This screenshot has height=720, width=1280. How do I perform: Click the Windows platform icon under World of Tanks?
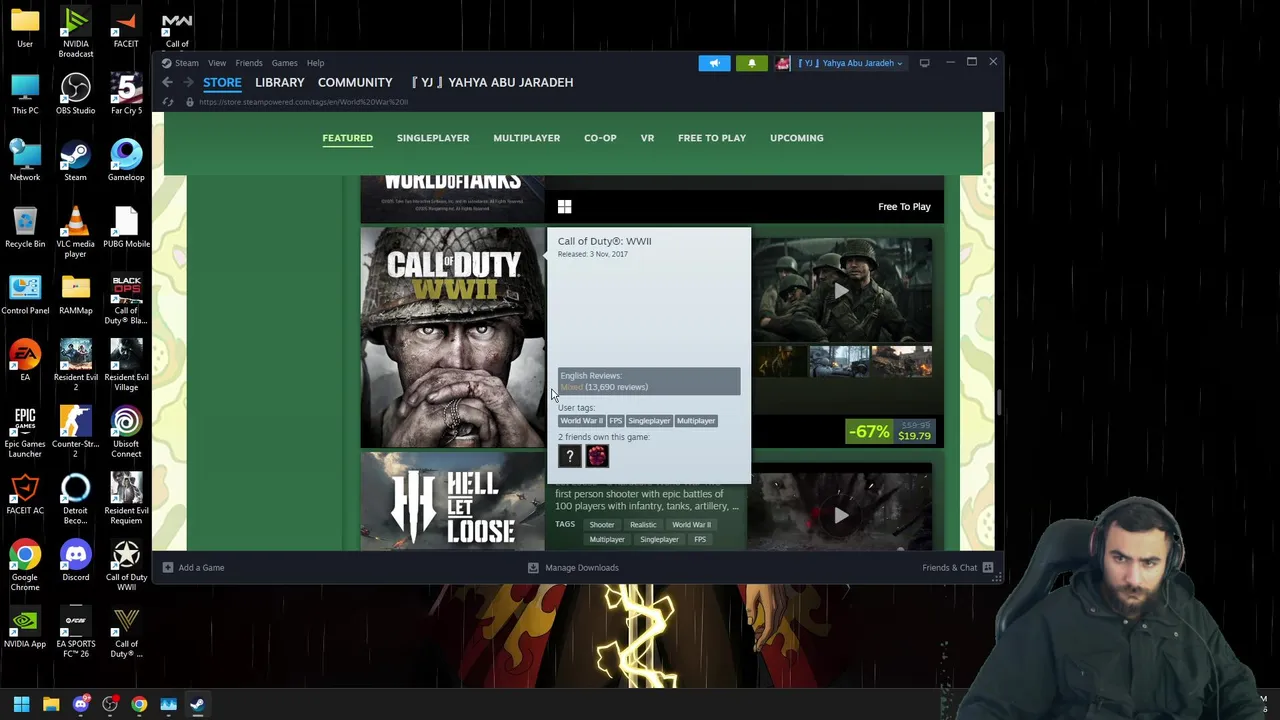tap(564, 206)
